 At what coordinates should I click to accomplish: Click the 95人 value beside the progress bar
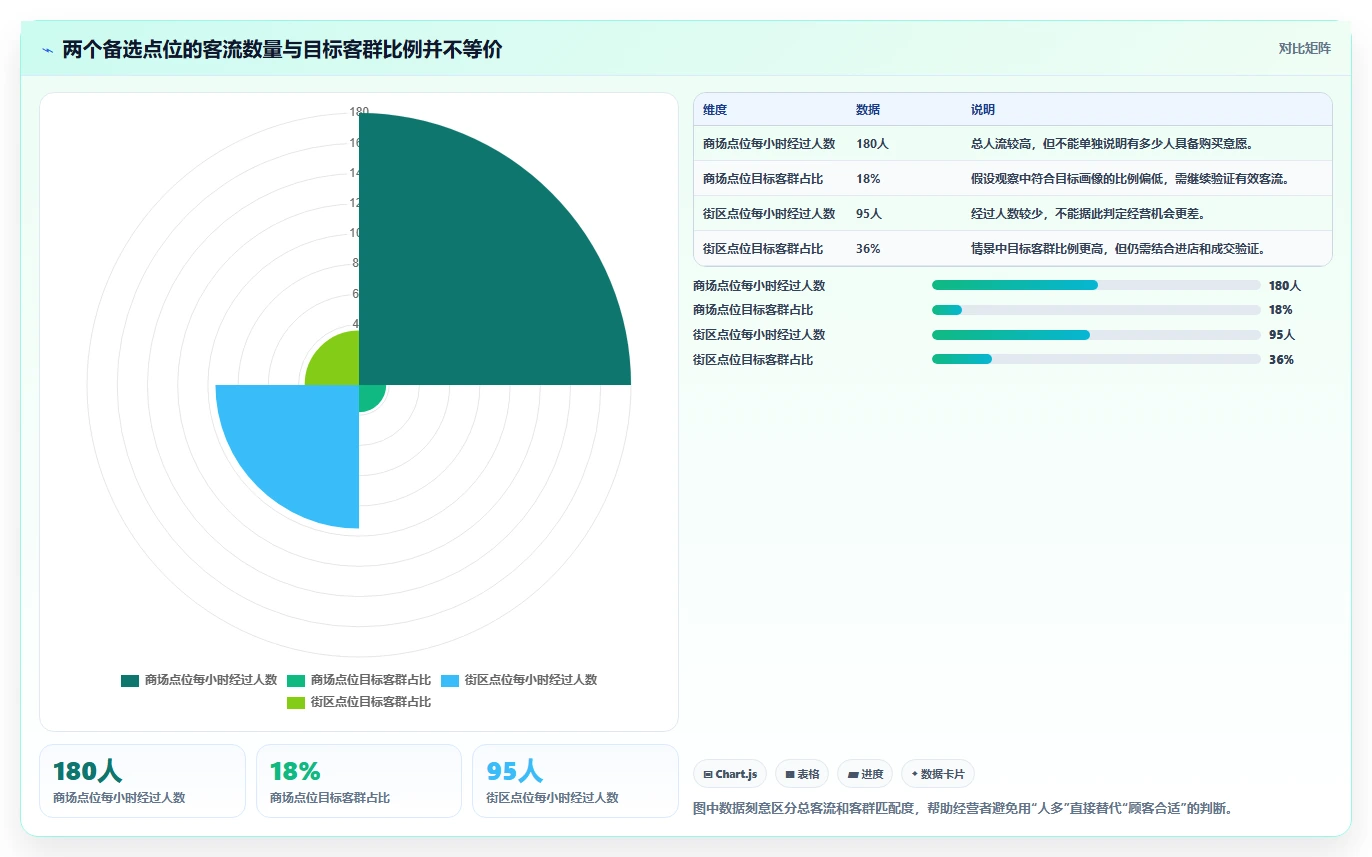(1282, 335)
